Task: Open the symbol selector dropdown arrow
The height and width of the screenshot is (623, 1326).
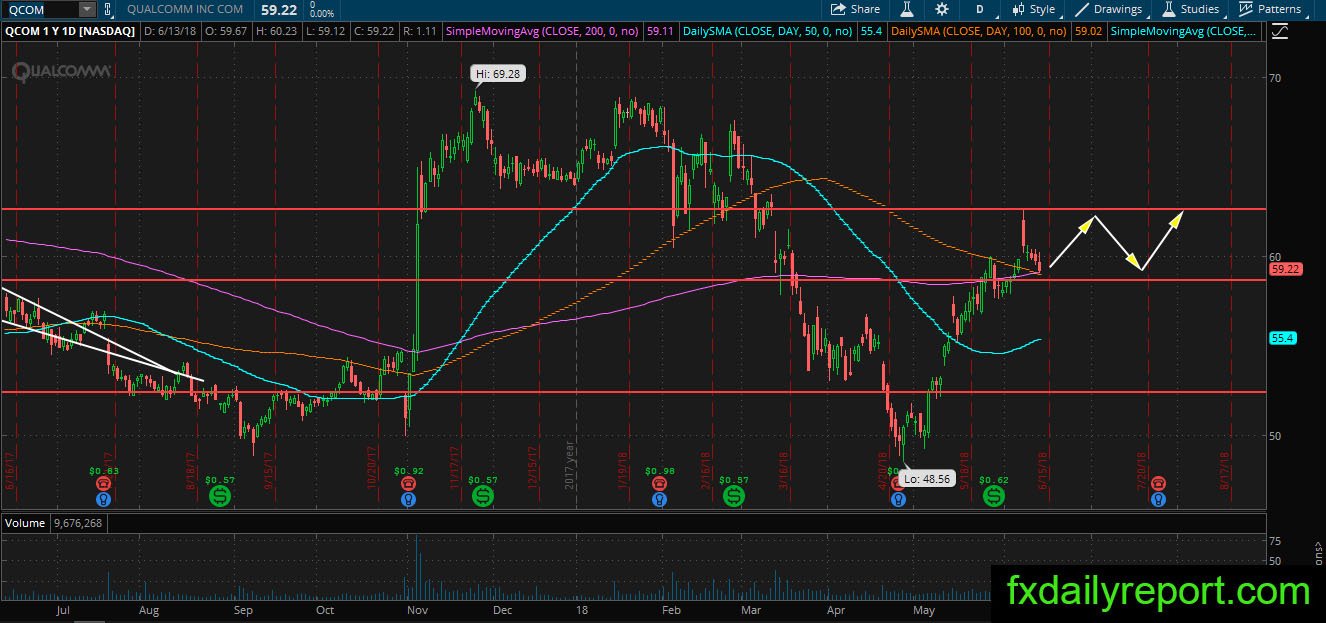Action: (x=86, y=9)
